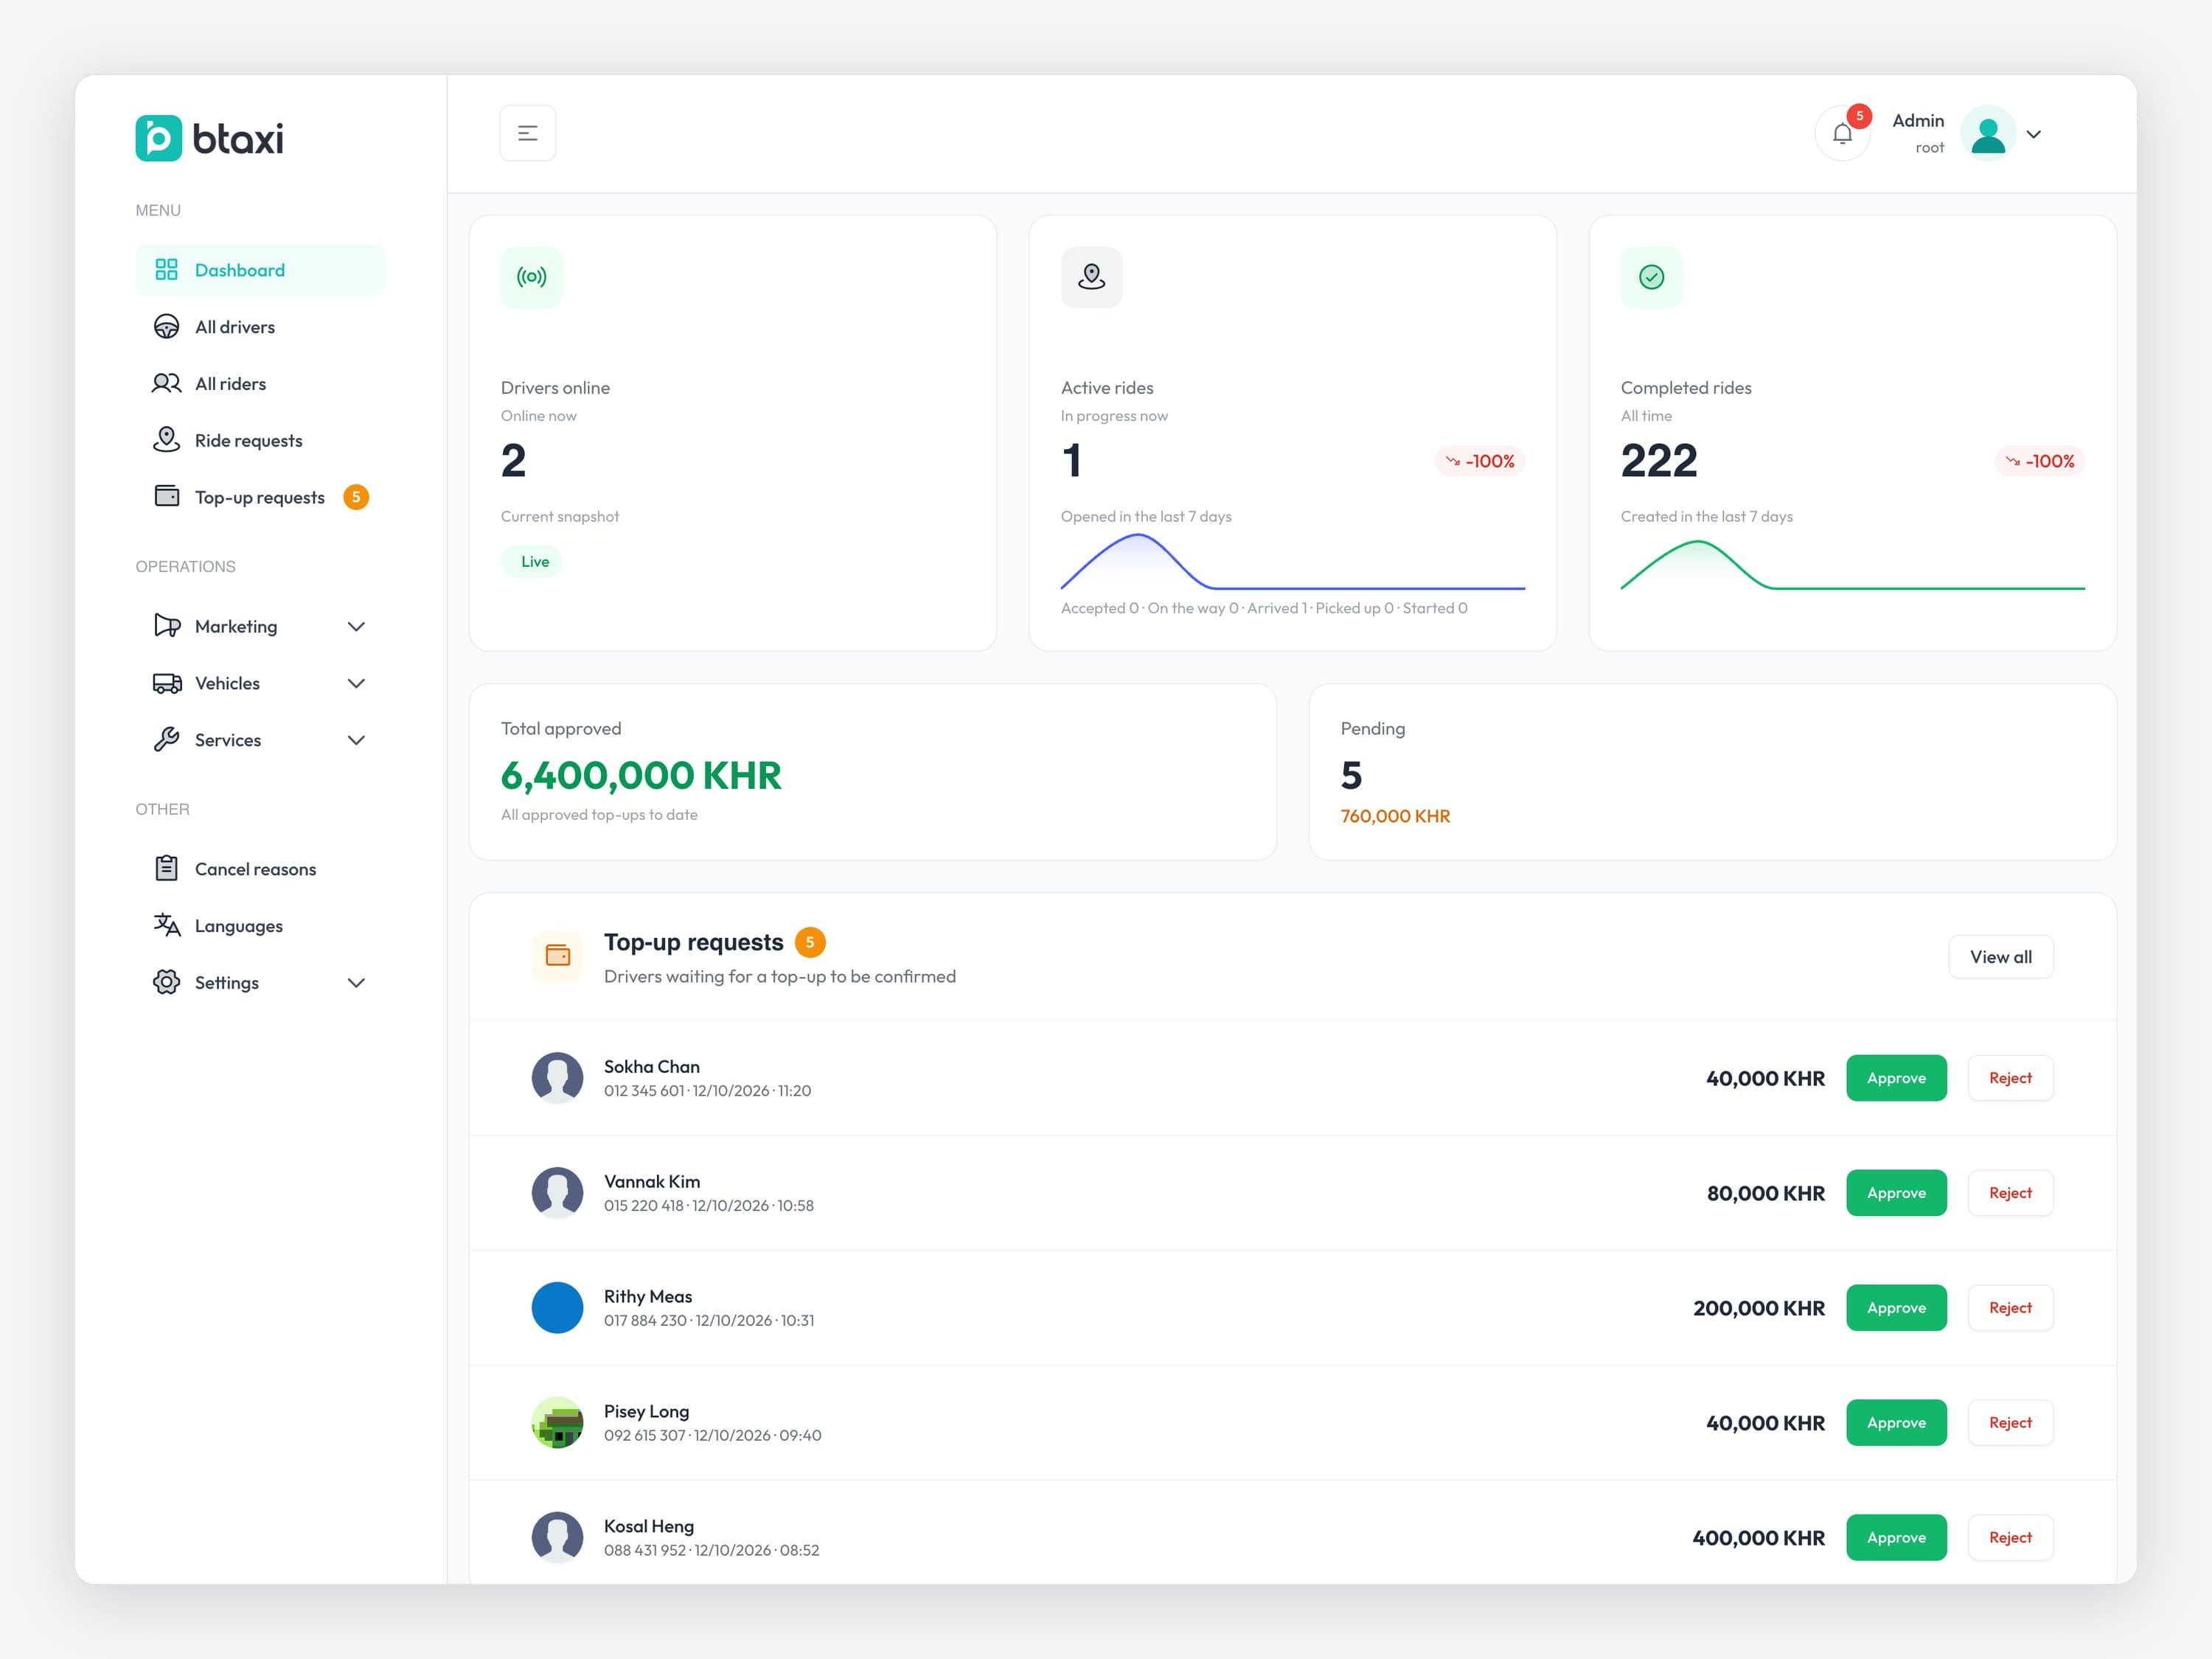Click the Completed rides checkmark icon
2212x1659 pixels.
(1651, 277)
